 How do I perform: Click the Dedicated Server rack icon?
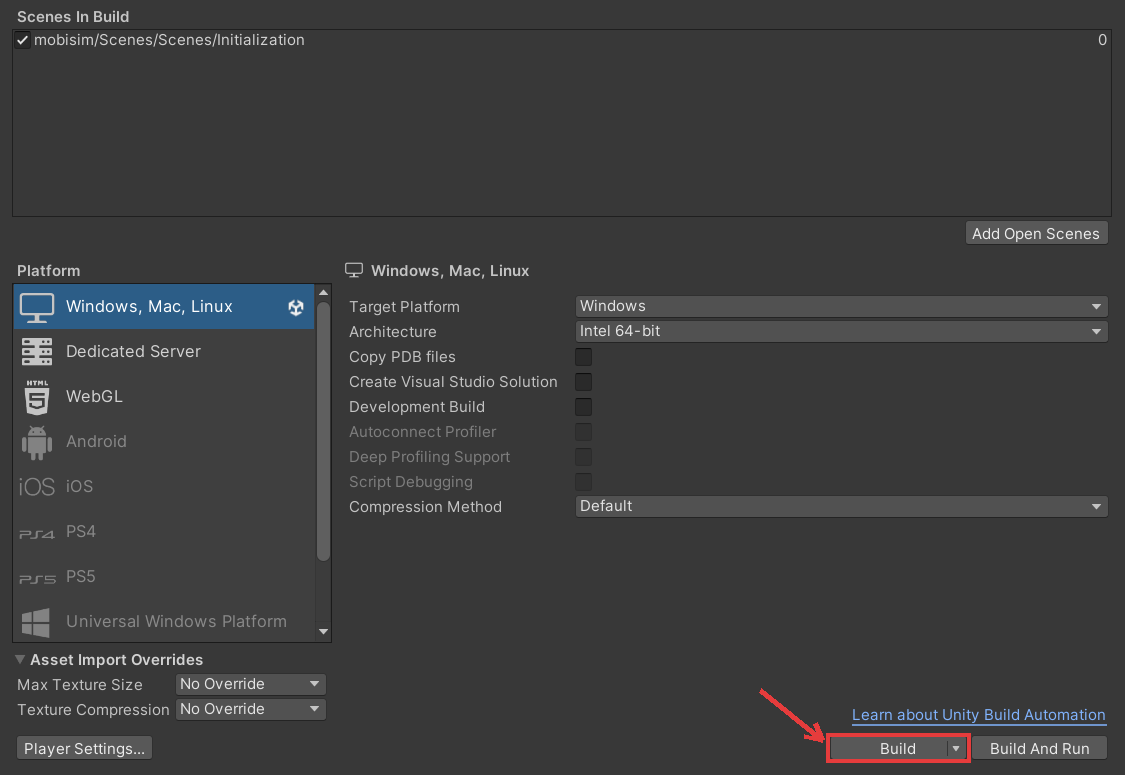click(37, 352)
